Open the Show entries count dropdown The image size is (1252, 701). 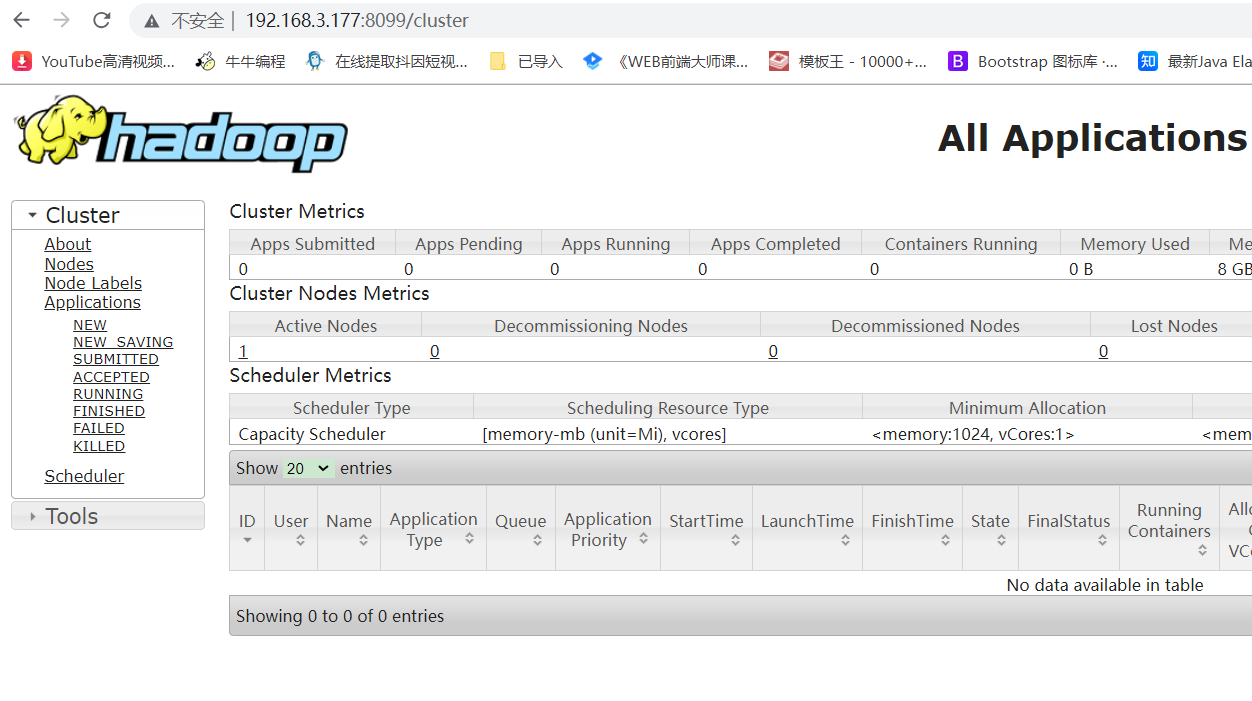(308, 468)
